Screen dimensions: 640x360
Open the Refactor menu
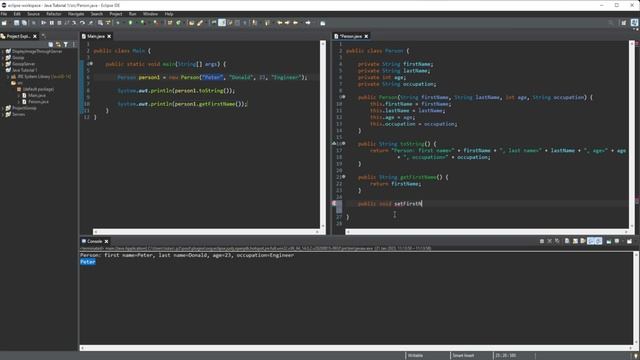[53, 14]
